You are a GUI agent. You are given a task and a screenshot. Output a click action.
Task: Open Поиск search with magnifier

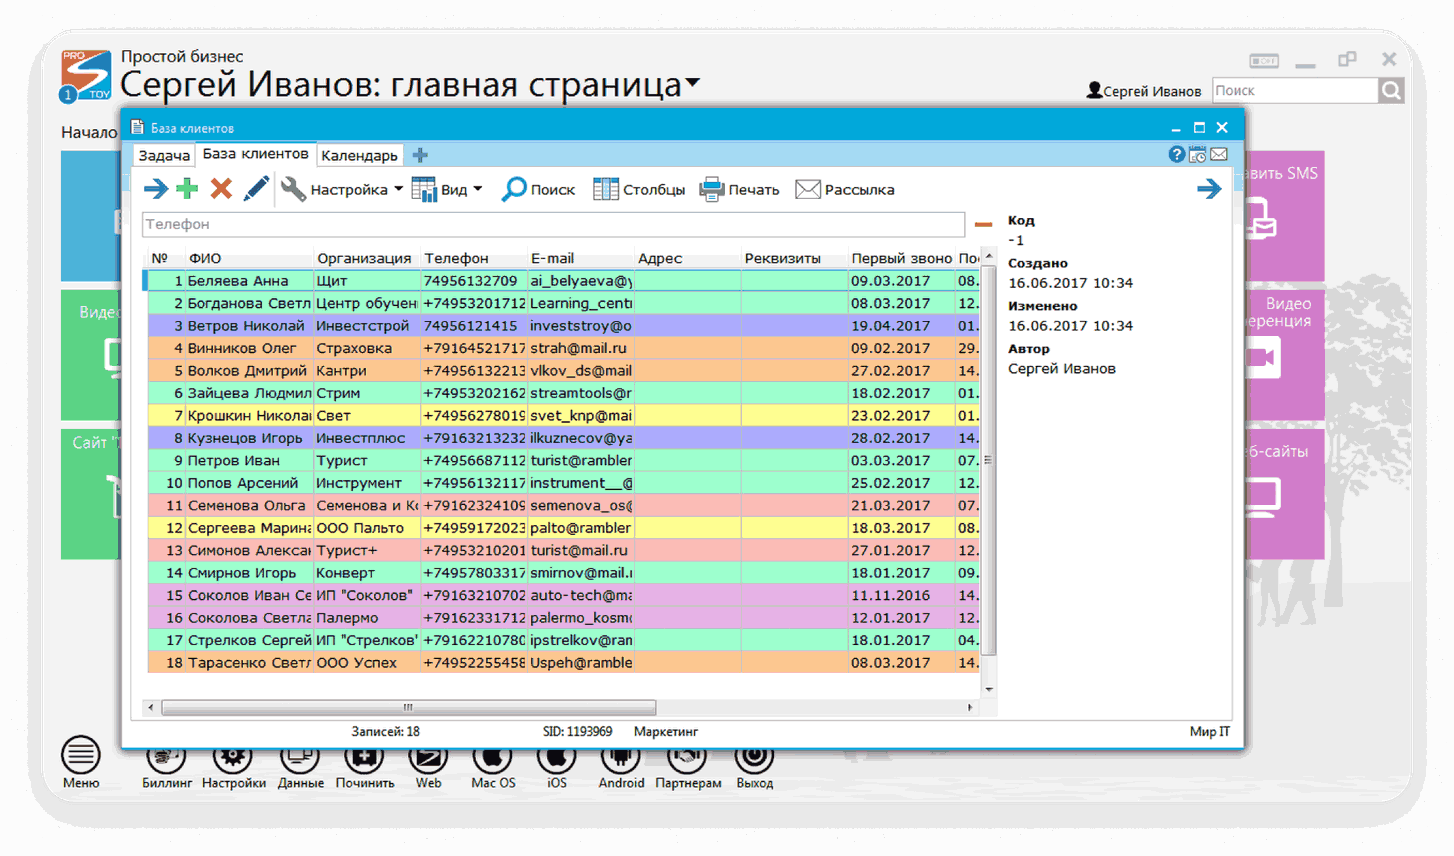coord(538,189)
